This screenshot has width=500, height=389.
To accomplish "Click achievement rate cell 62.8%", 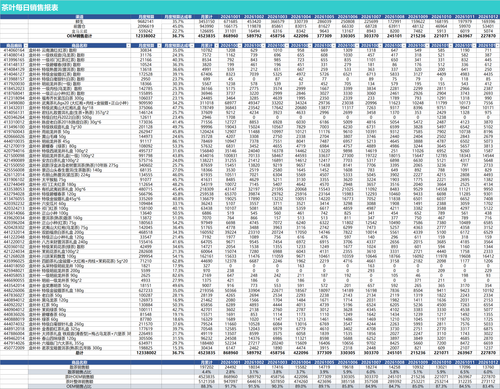I will pos(178,261).
